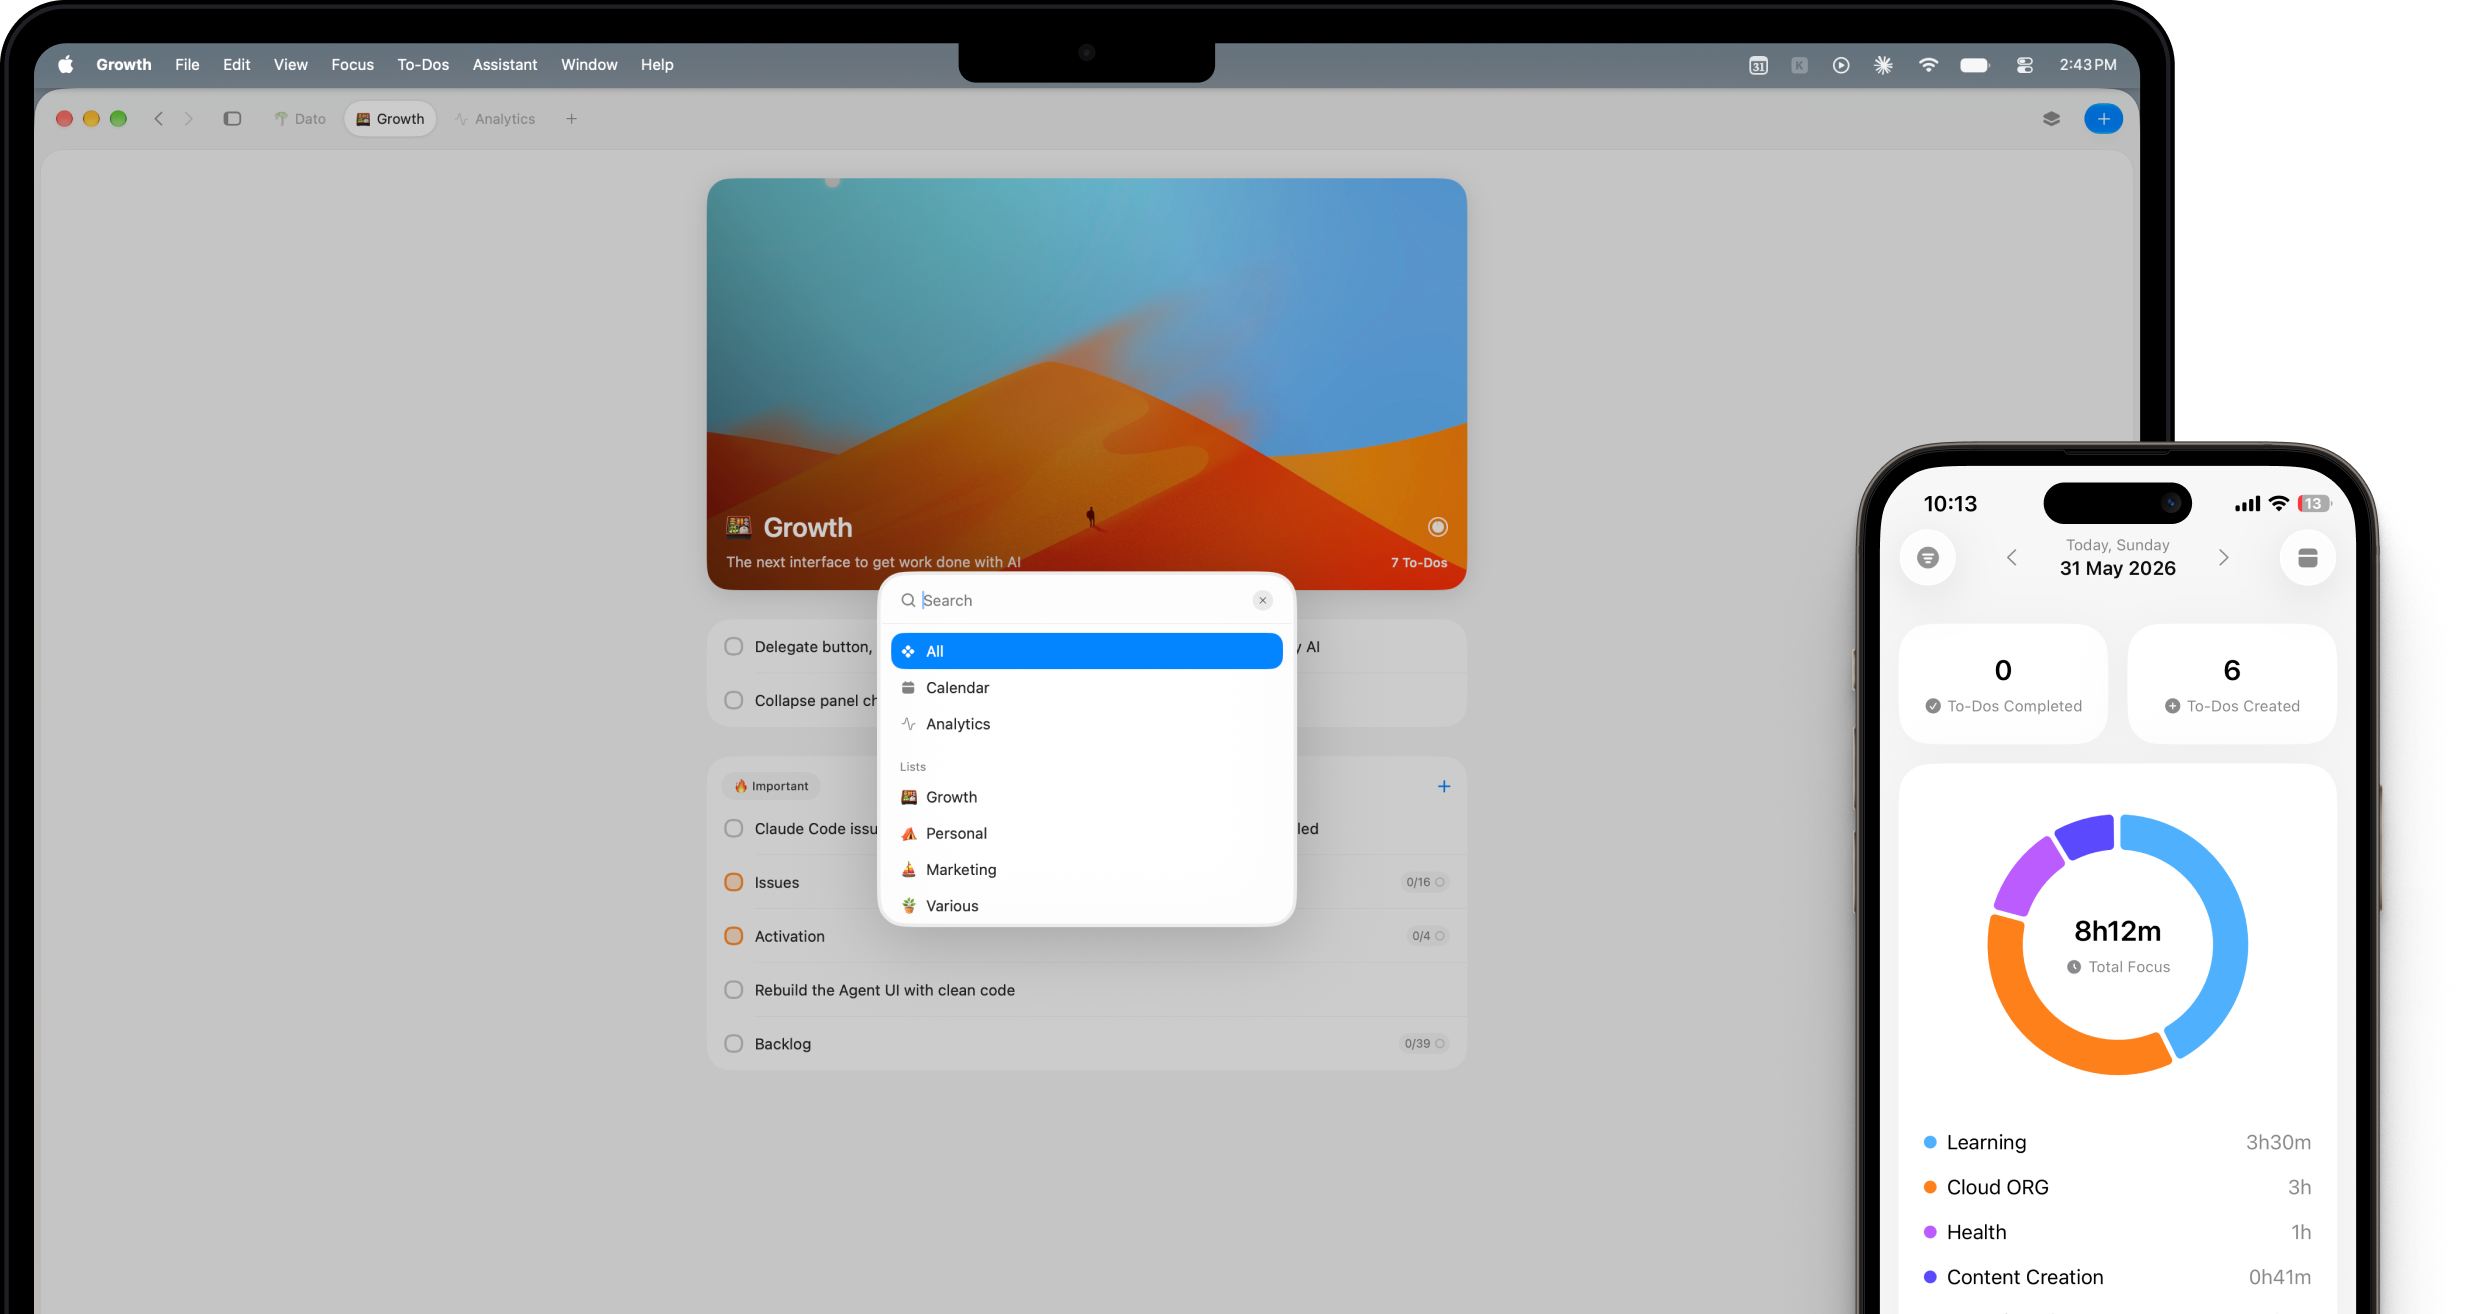Select Various list in popup
The image size is (2472, 1314).
[1086, 906]
